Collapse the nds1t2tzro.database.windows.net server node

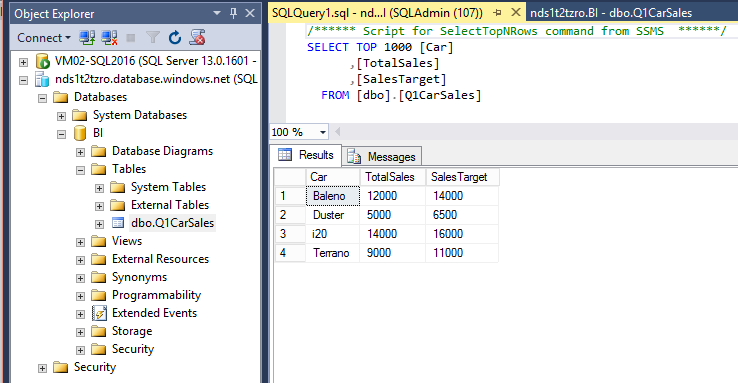tap(24, 80)
